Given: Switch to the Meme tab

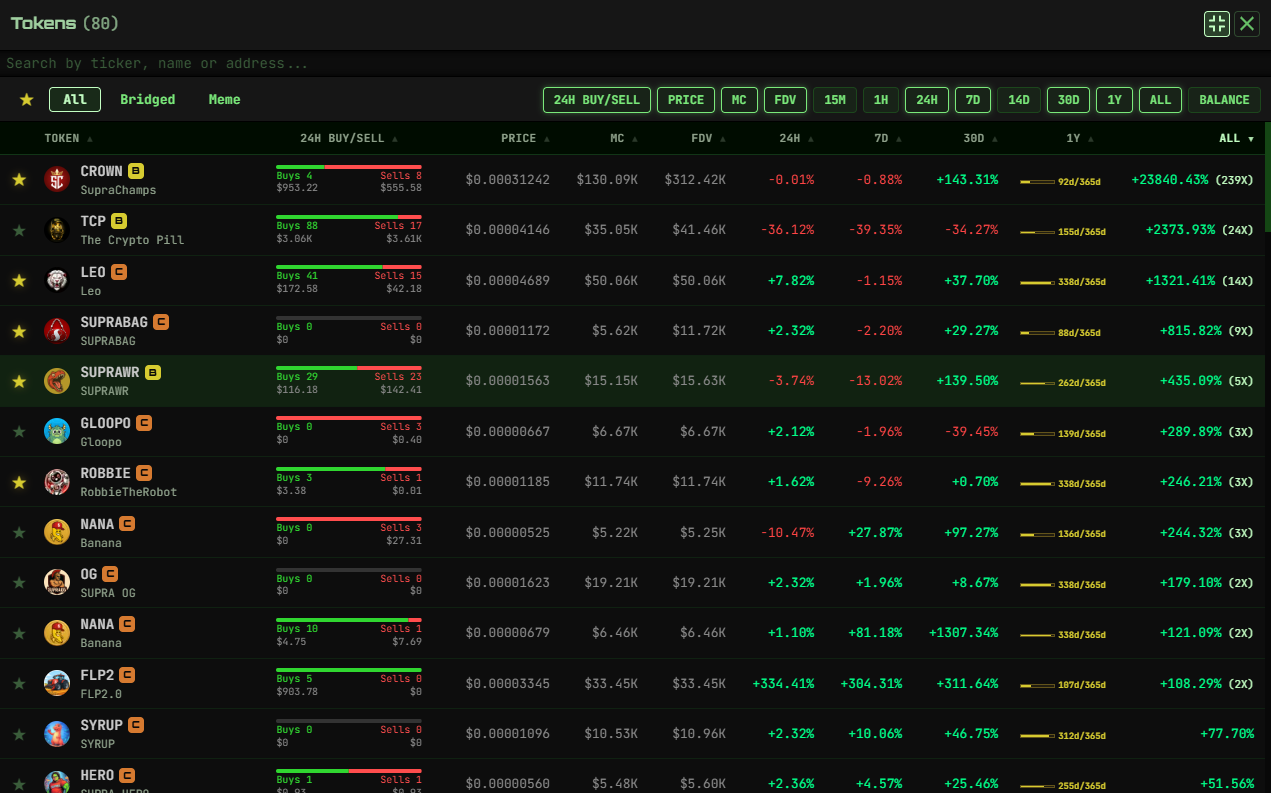Looking at the screenshot, I should [224, 100].
